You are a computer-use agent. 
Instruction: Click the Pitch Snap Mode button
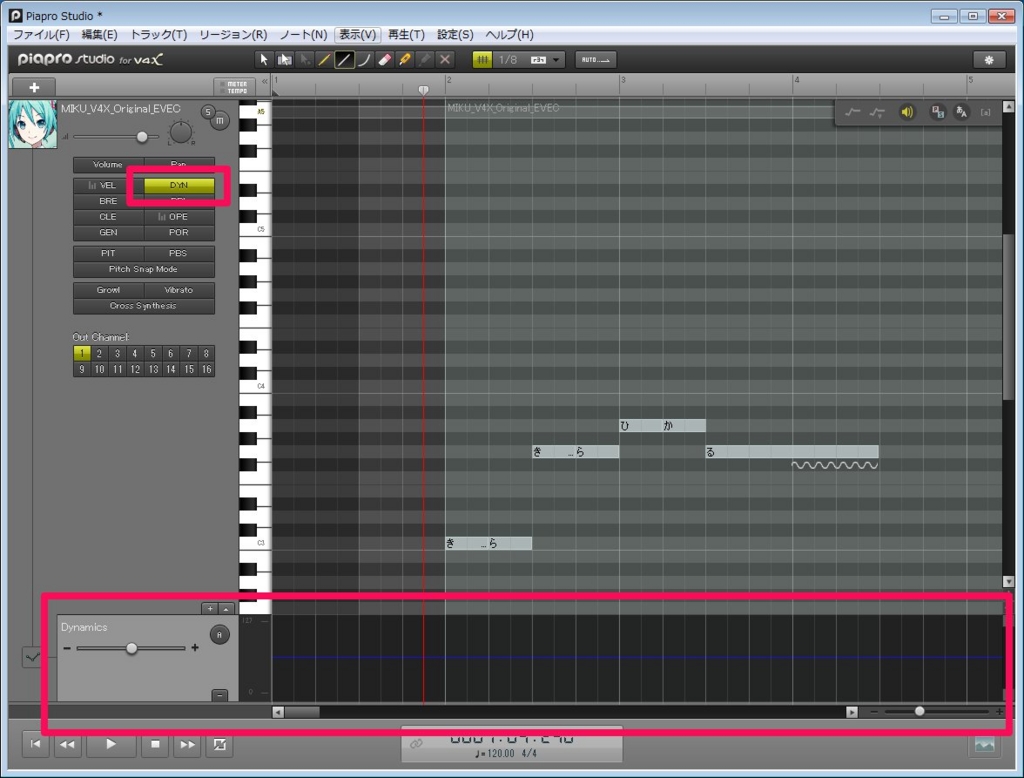point(143,270)
